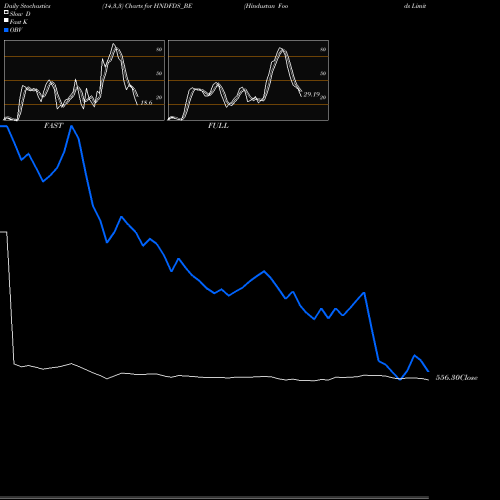Click the '556.30Close' price label

[x=457, y=378]
